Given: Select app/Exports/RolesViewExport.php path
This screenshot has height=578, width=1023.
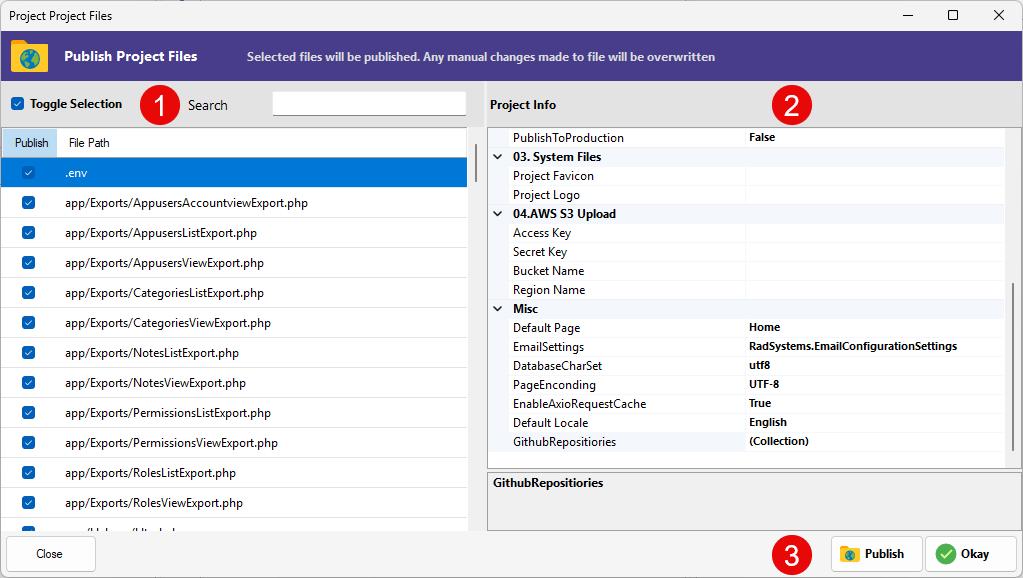Looking at the screenshot, I should 154,503.
